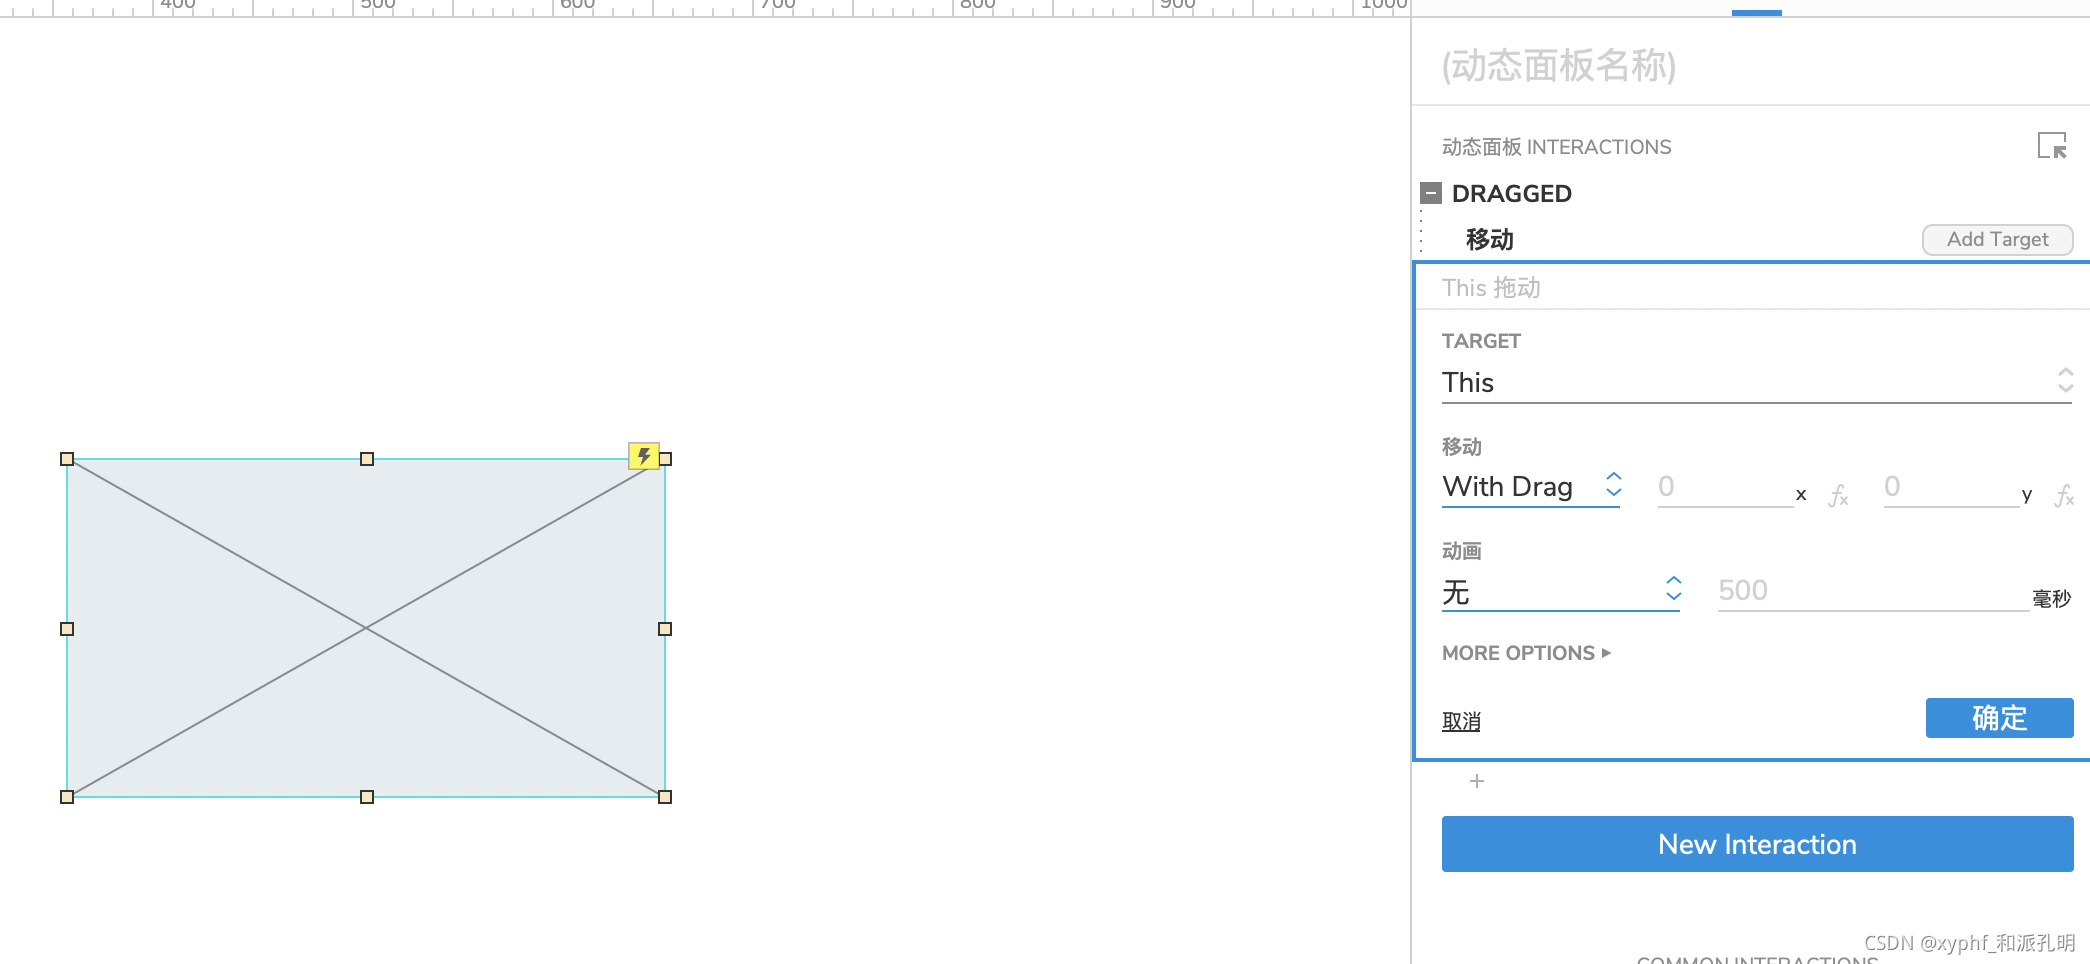Select the top-middle resize handle of the panel
2090x964 pixels.
point(367,459)
